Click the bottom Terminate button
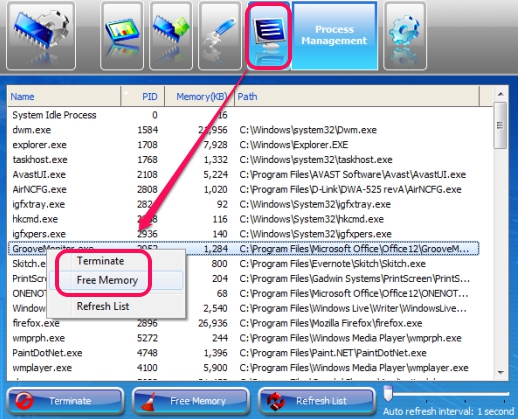This screenshot has width=518, height=419. click(65, 401)
